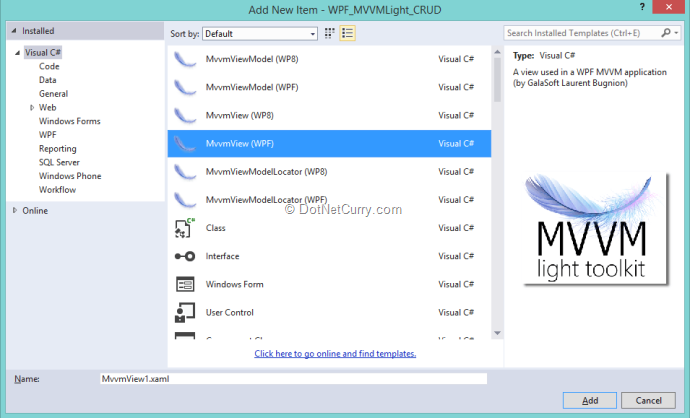Screen dimensions: 690x418
Task: Select MvvmViewModelLocator (WP8) template name
Action: 266,172
